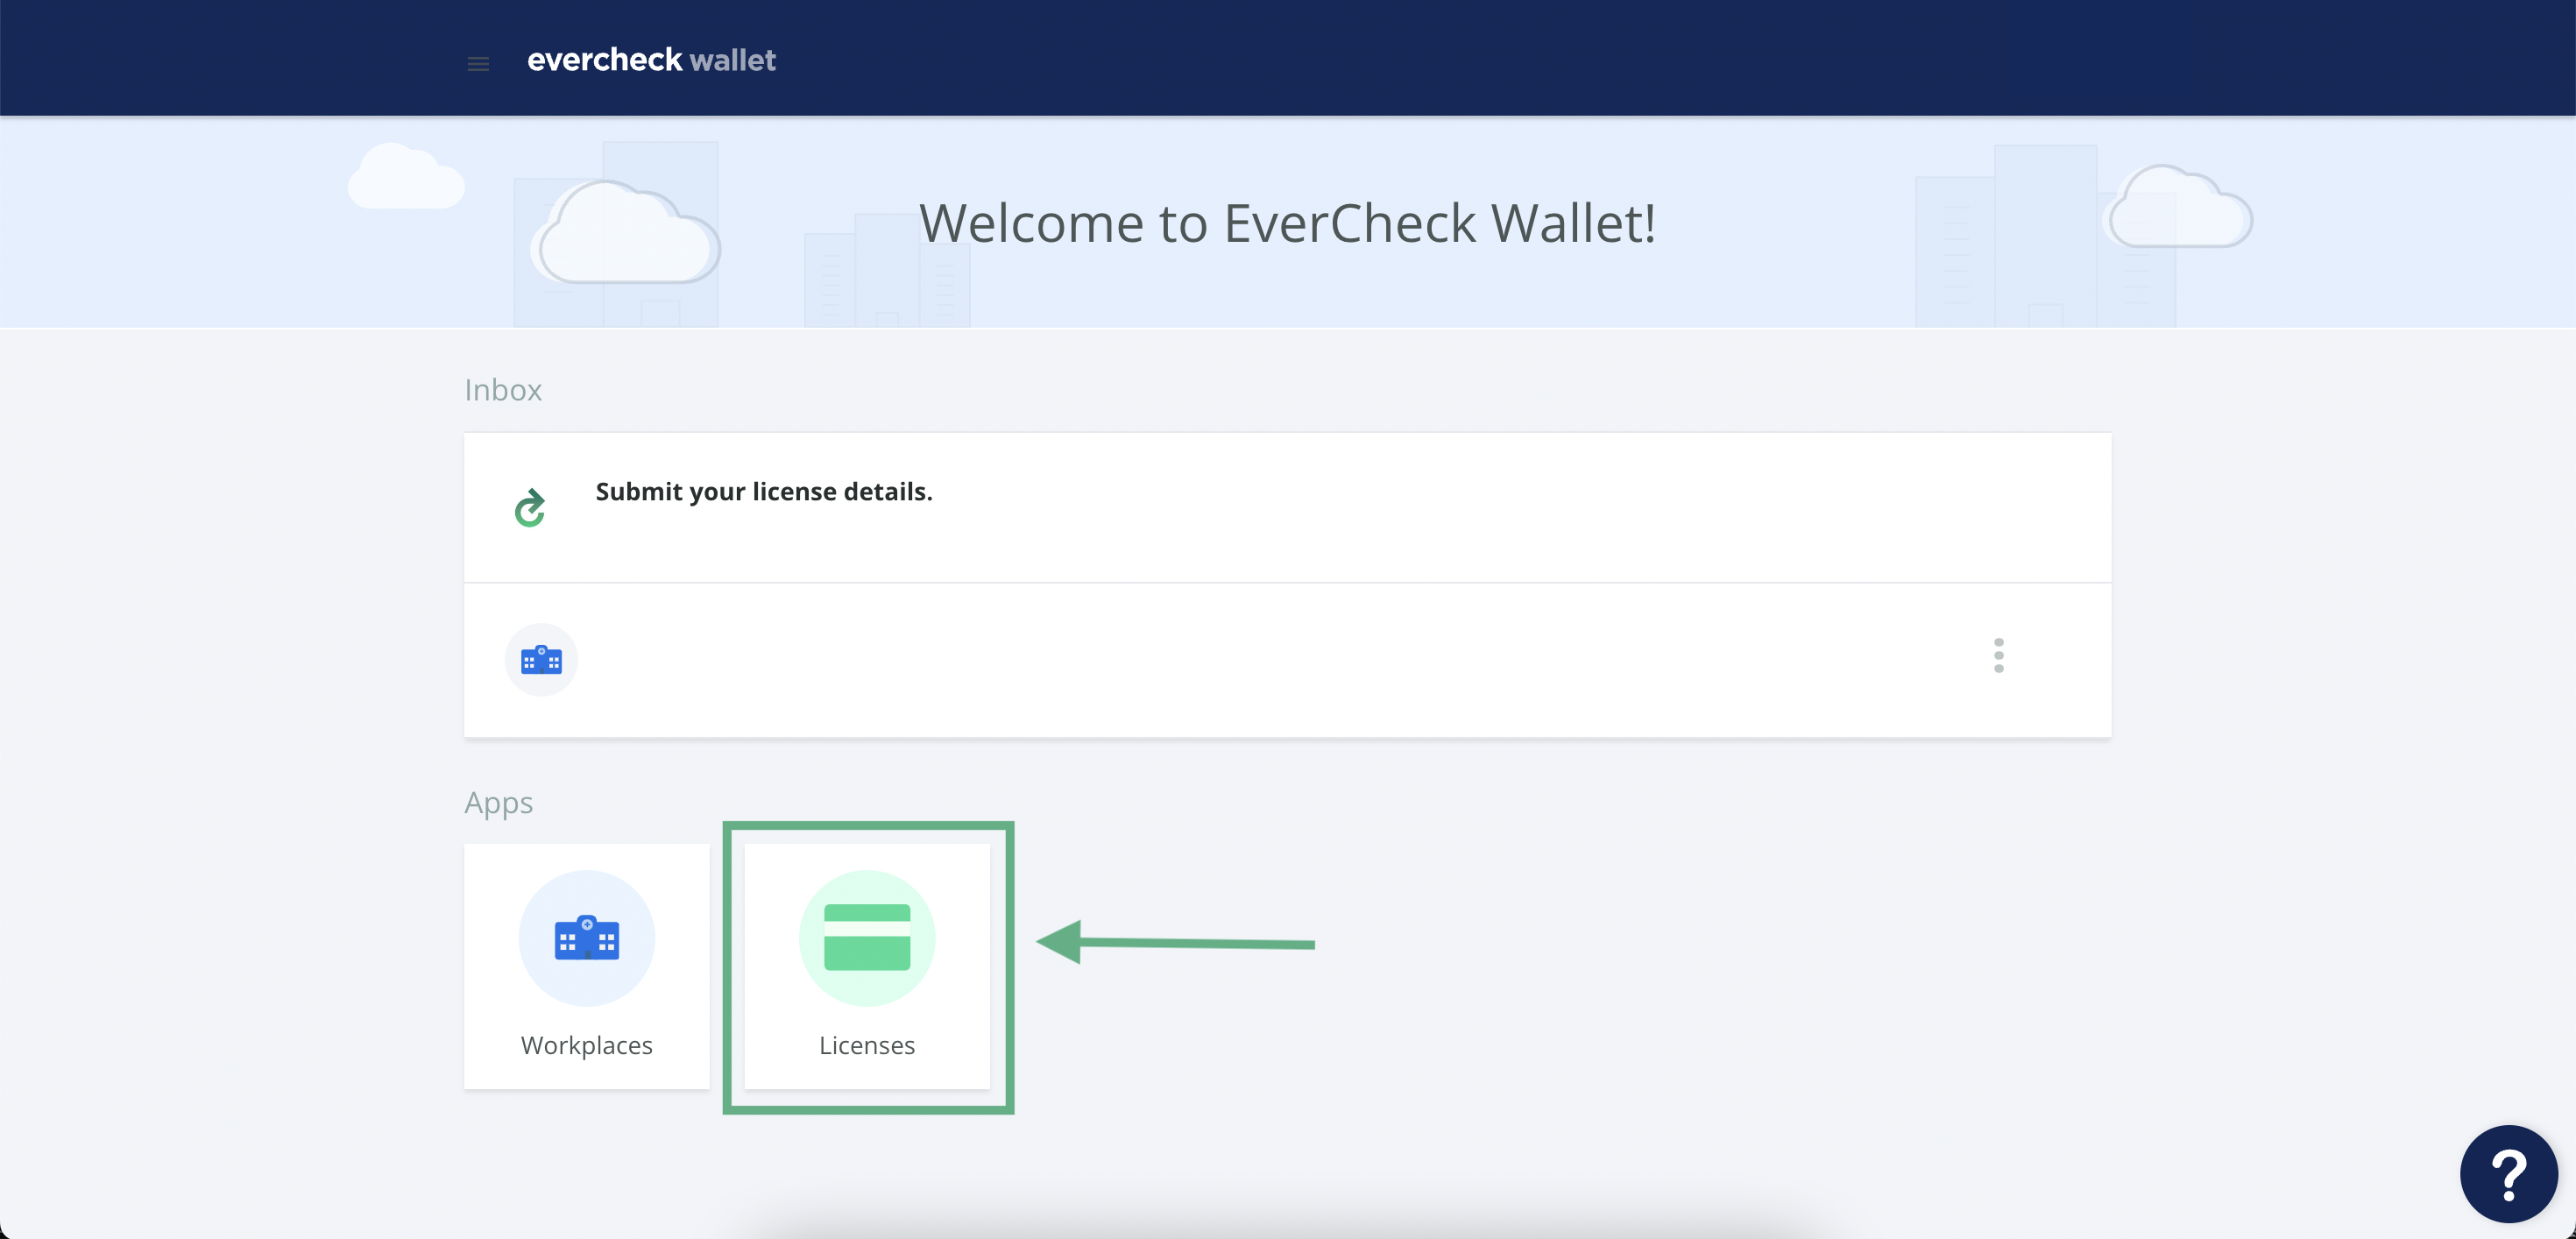Select the blue hospital icon on the workplace row
This screenshot has width=2576, height=1239.
[541, 659]
